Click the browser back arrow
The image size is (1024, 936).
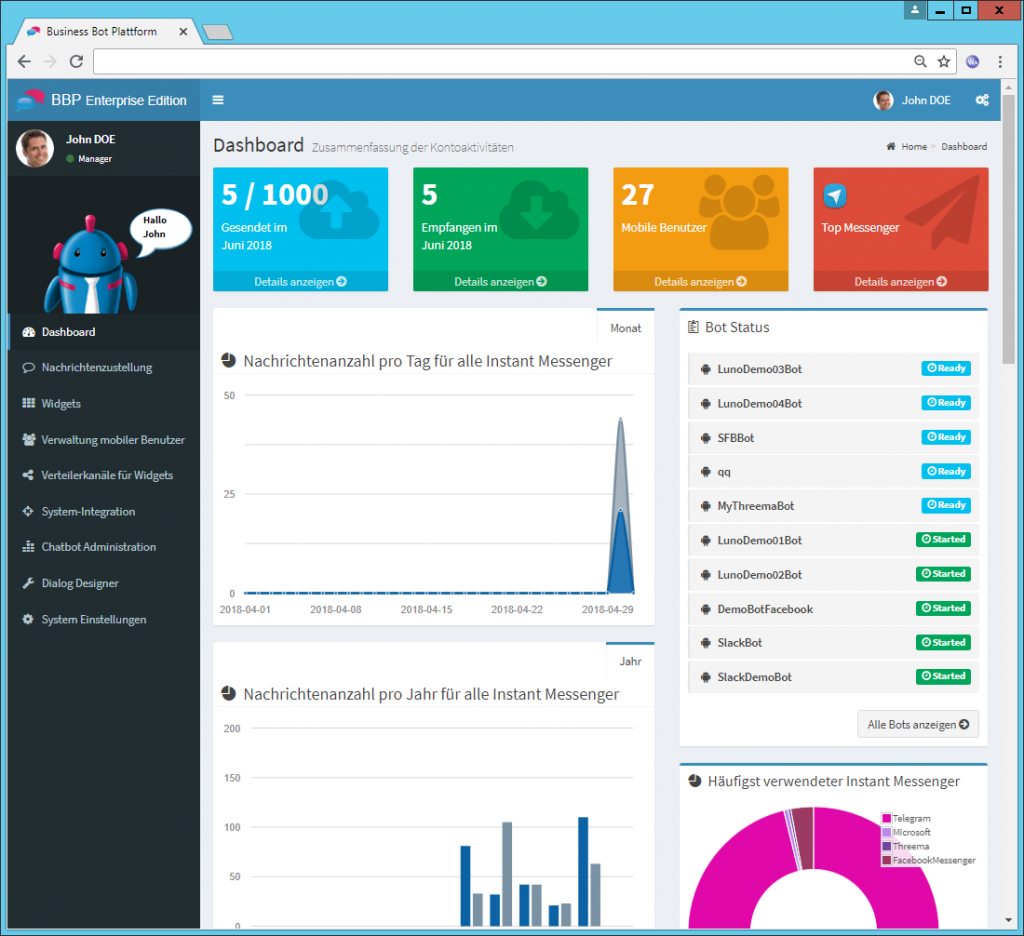[24, 61]
